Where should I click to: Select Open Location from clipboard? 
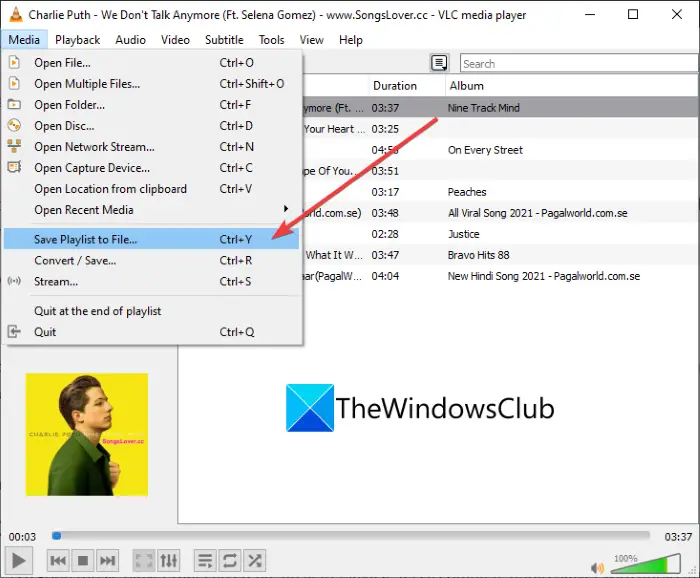151,189
